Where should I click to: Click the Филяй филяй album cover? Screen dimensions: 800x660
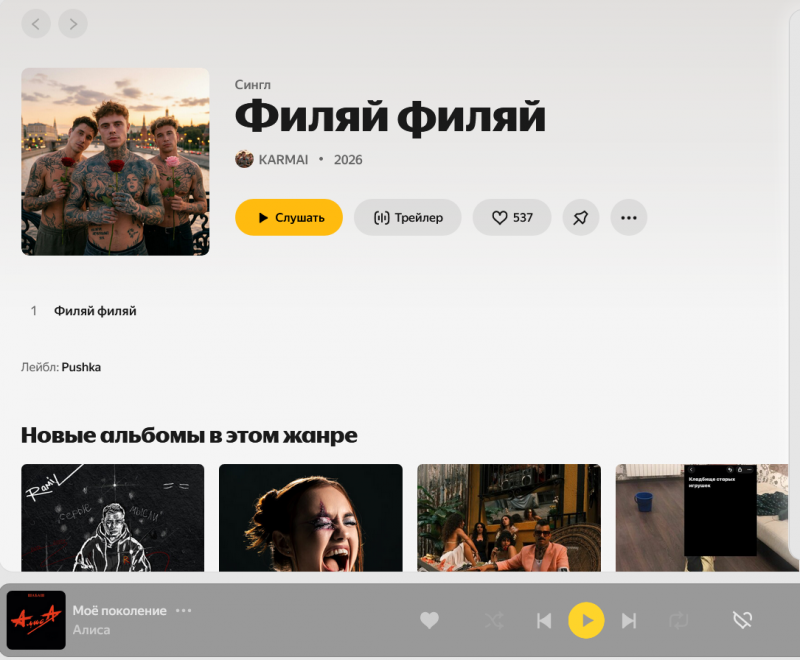[115, 162]
